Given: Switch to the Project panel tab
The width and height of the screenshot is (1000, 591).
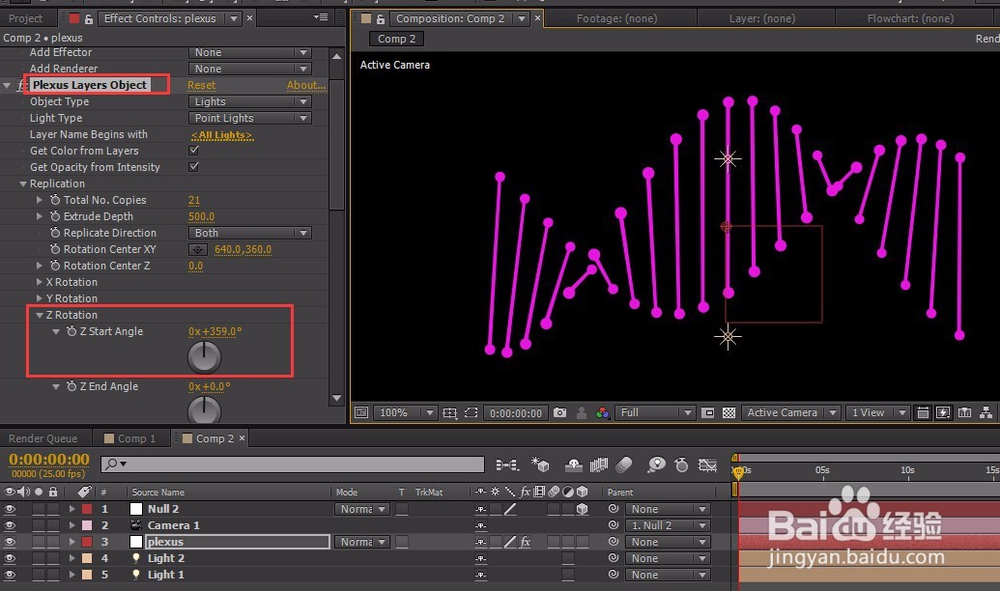Looking at the screenshot, I should pos(26,18).
